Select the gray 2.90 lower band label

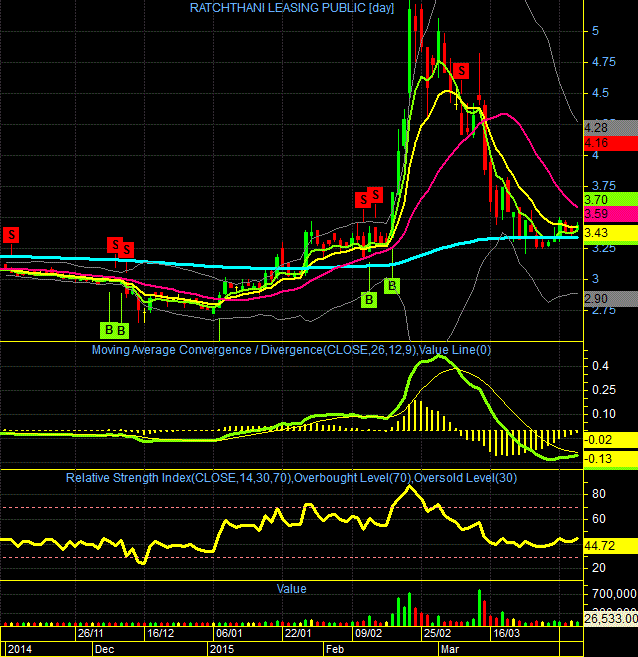611,299
